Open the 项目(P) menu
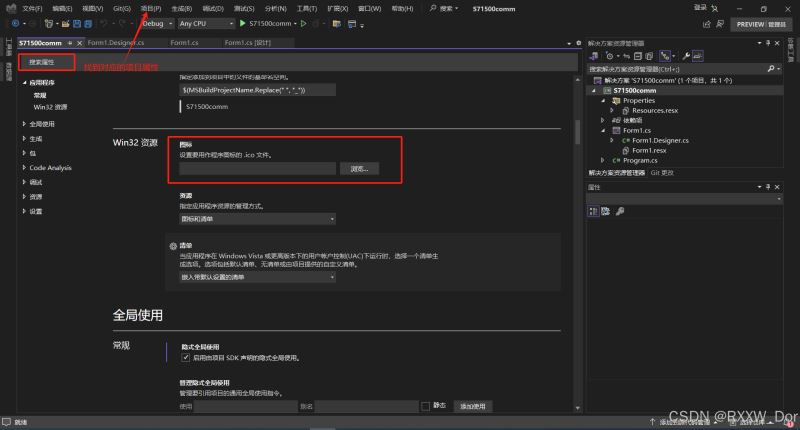 click(151, 8)
